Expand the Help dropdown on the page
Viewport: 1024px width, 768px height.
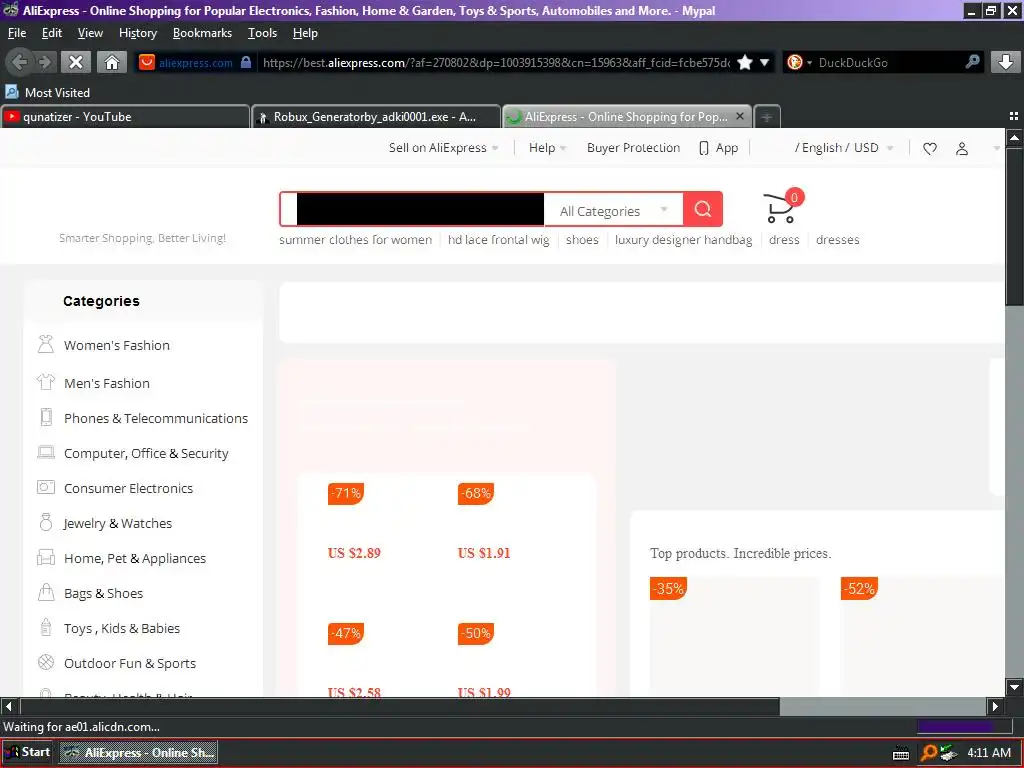click(547, 148)
